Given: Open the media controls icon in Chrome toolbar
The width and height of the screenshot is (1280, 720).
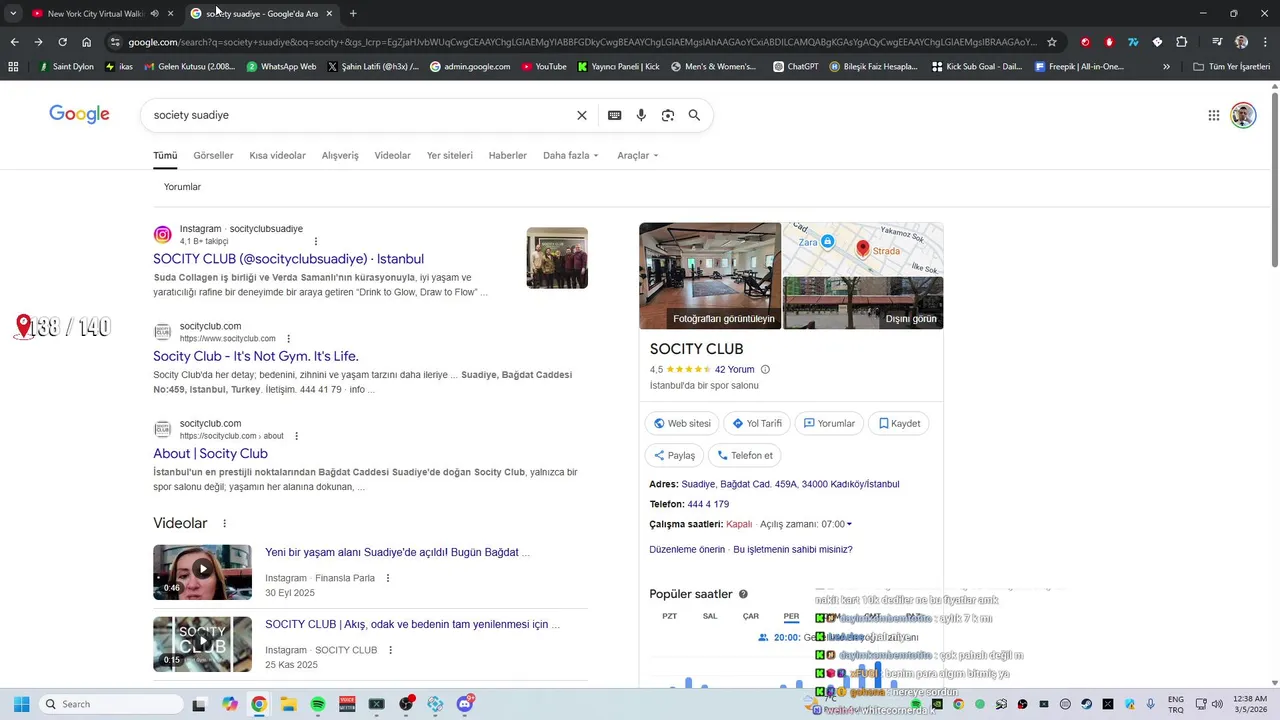Looking at the screenshot, I should pyautogui.click(x=1217, y=42).
